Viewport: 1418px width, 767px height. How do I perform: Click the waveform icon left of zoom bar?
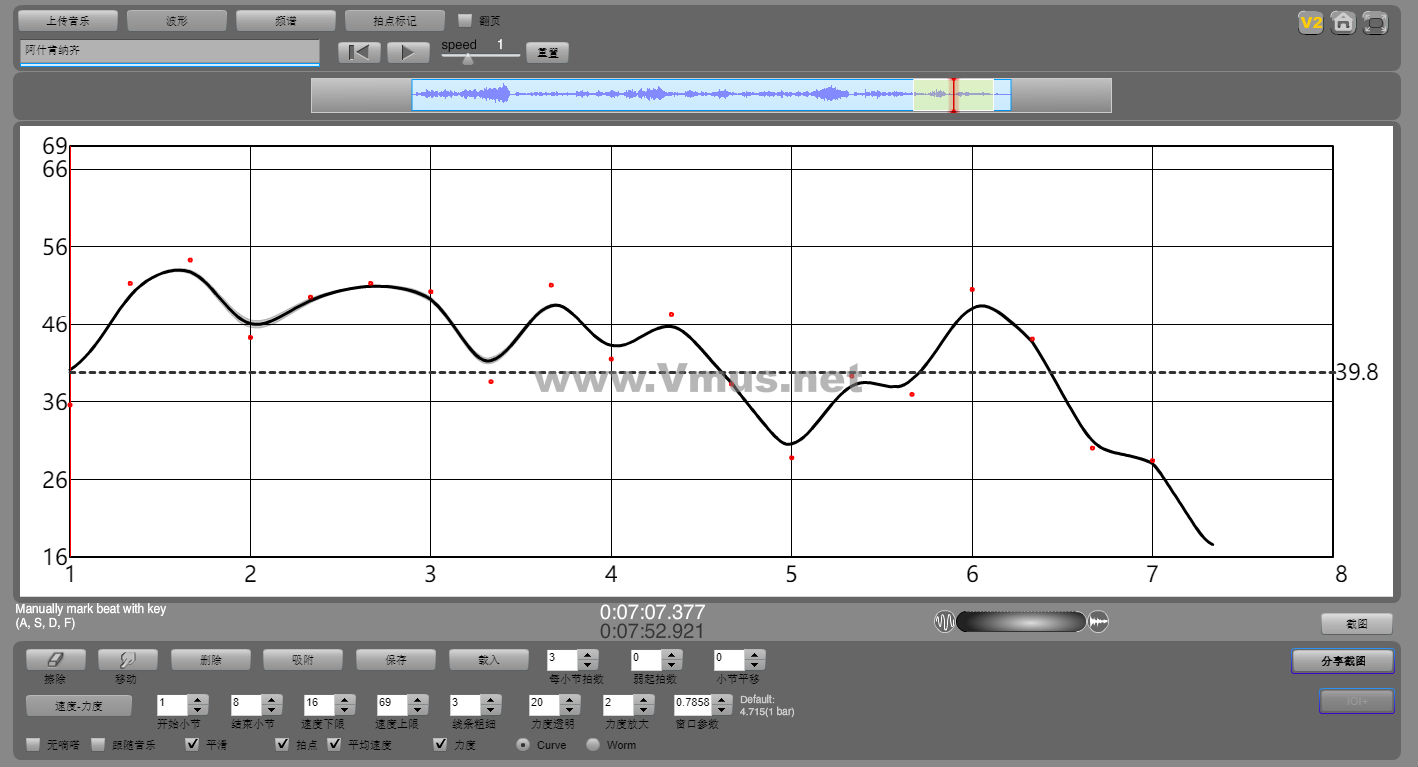(x=944, y=622)
